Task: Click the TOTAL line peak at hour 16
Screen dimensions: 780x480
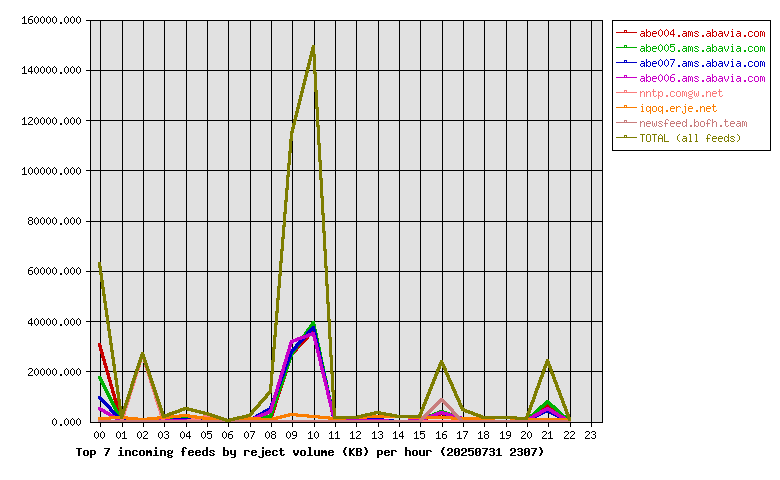Action: click(x=441, y=362)
